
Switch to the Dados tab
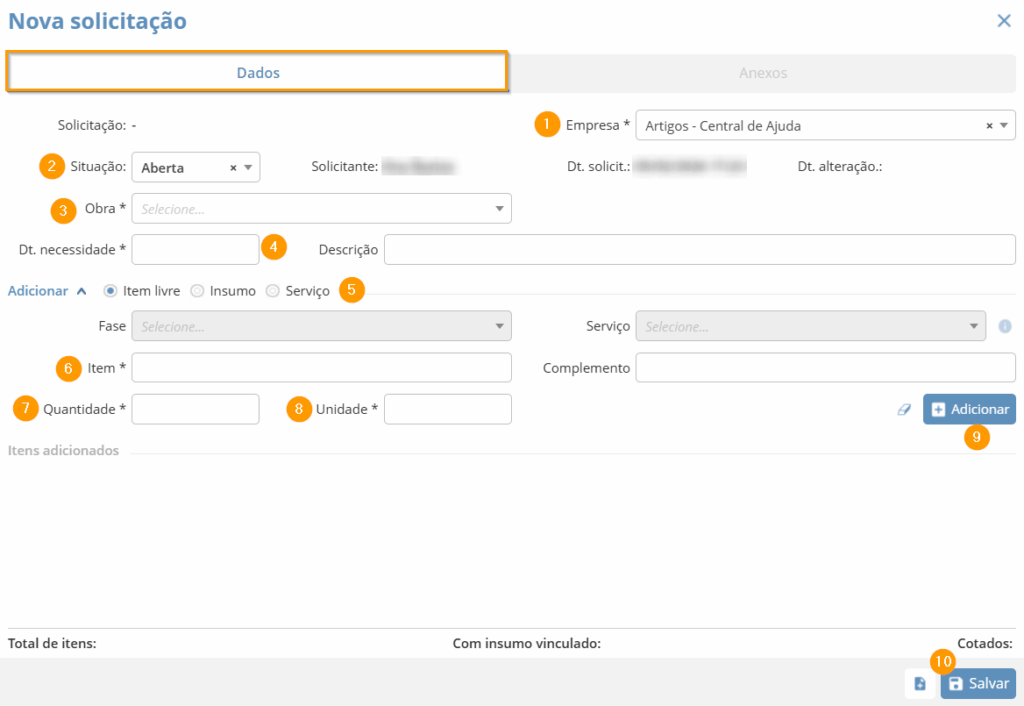click(258, 73)
